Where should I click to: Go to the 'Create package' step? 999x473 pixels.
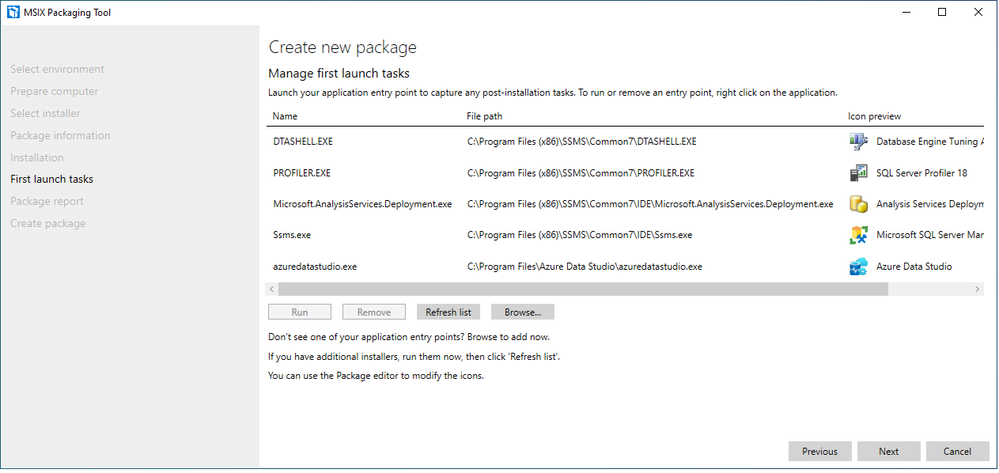[48, 224]
